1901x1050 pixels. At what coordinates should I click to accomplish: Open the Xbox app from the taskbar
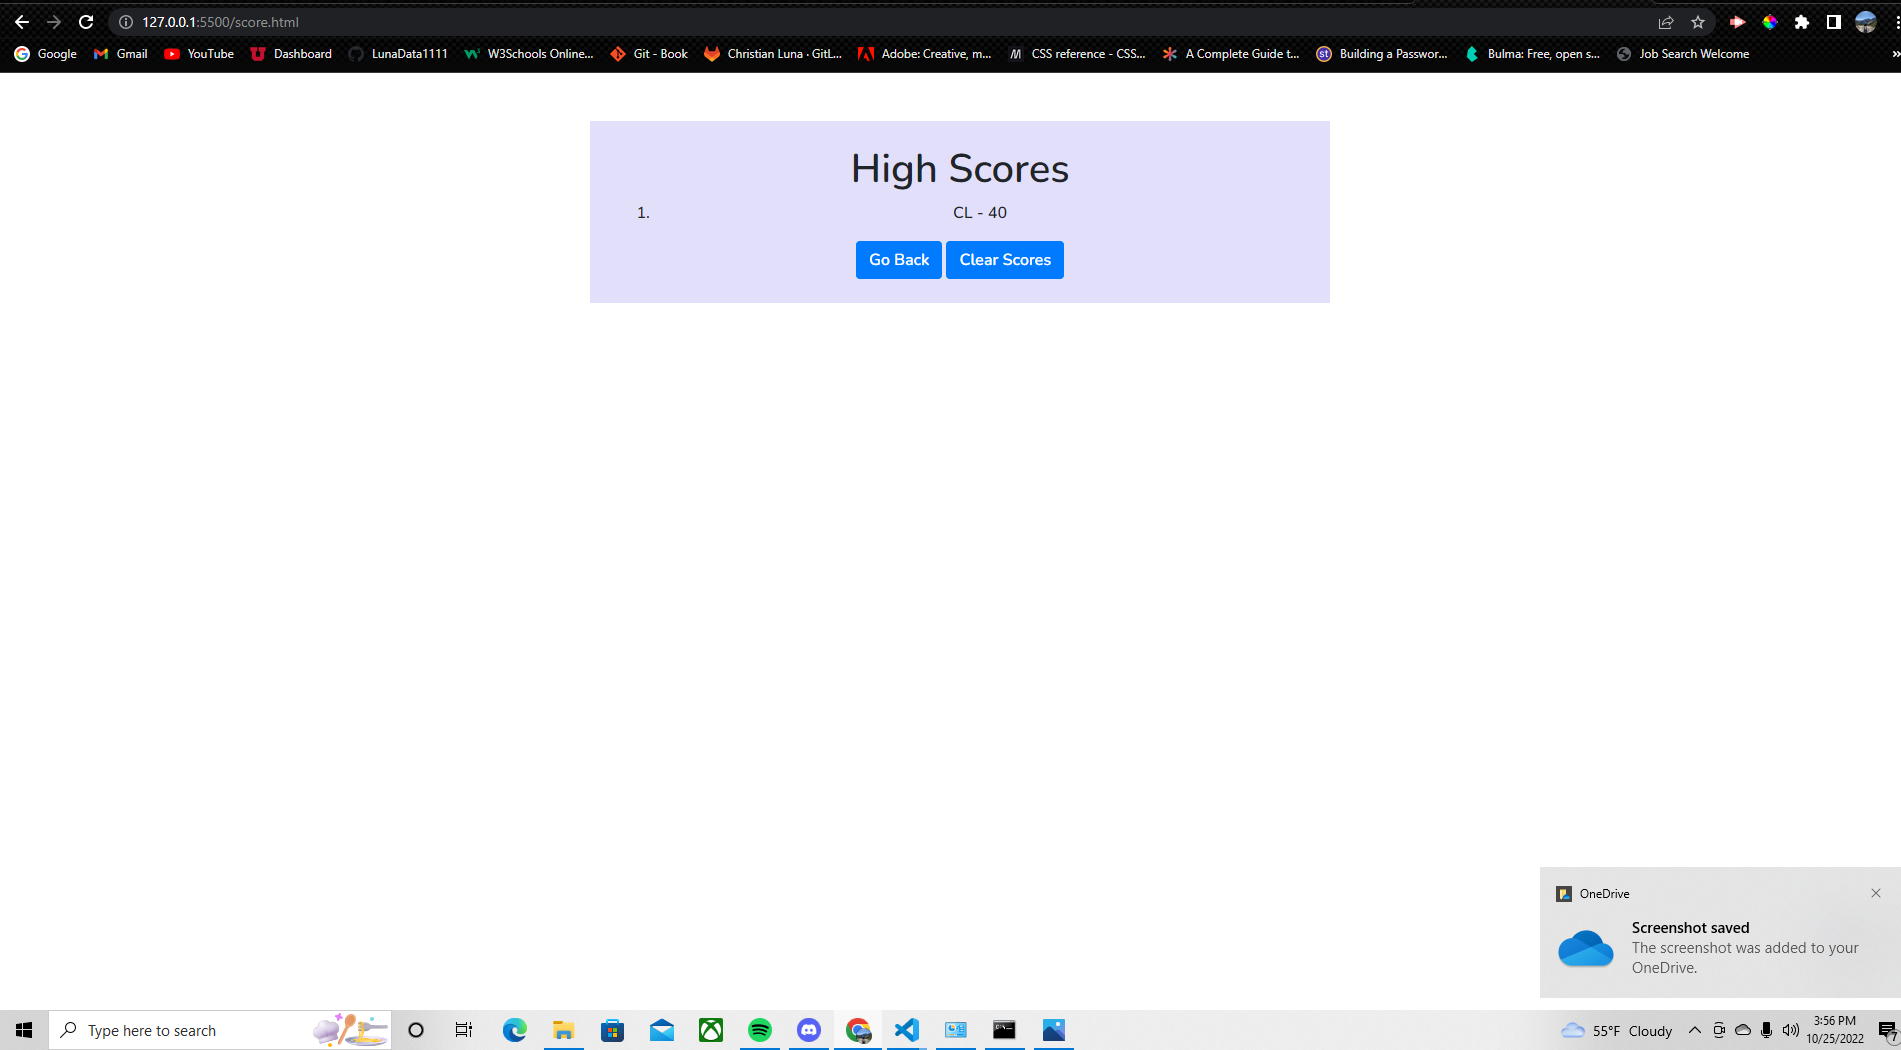pos(711,1030)
